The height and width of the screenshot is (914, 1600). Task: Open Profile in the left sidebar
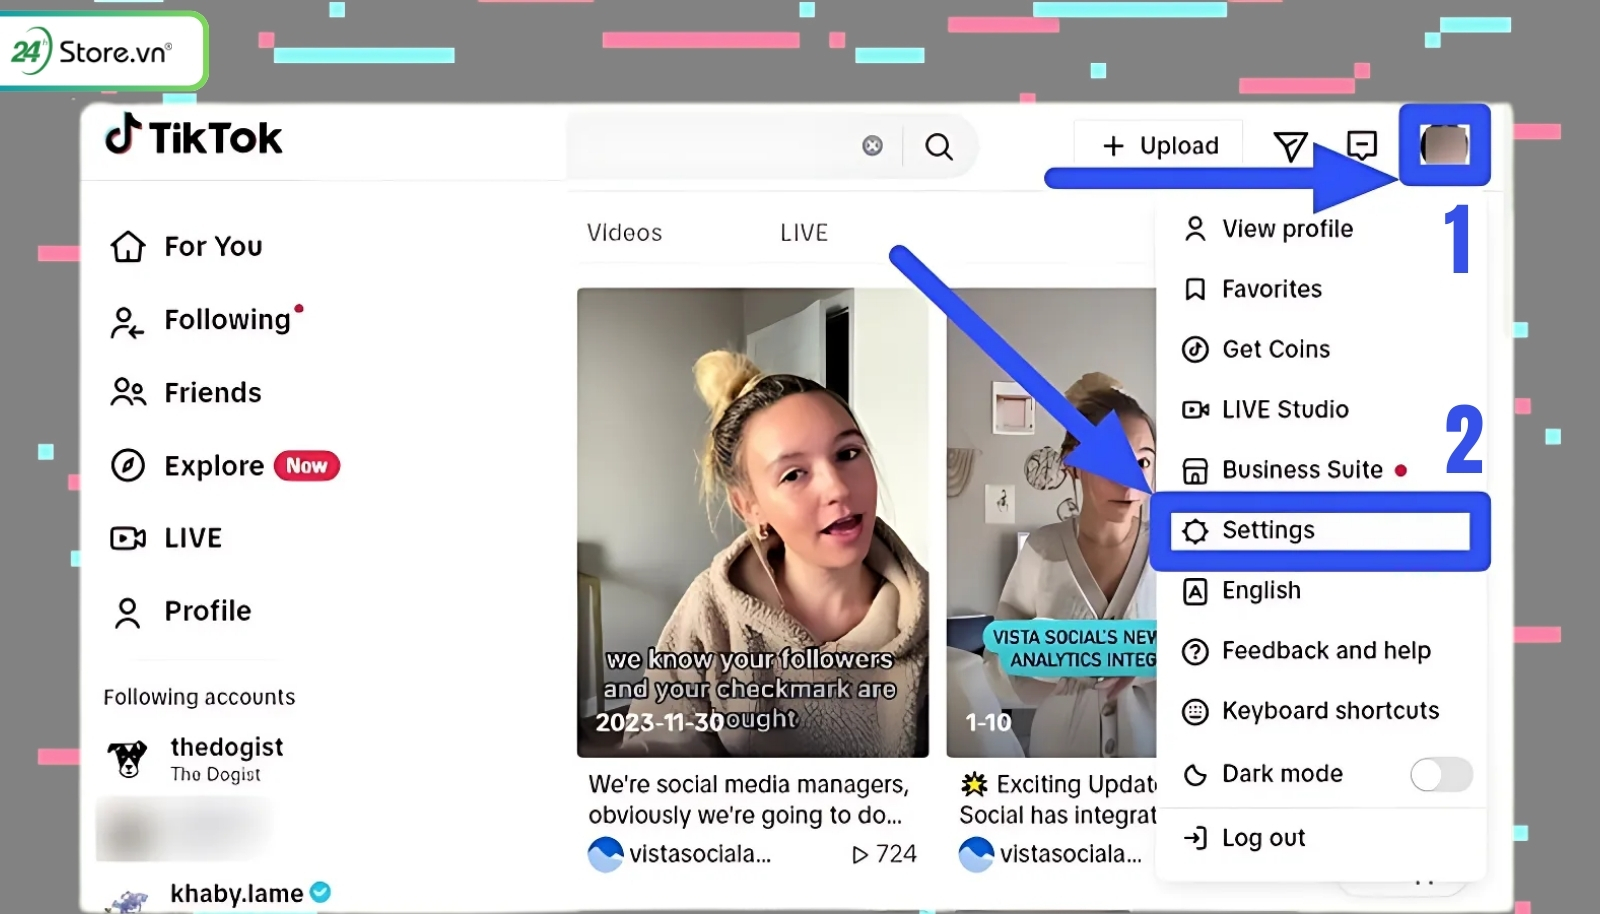pos(181,611)
